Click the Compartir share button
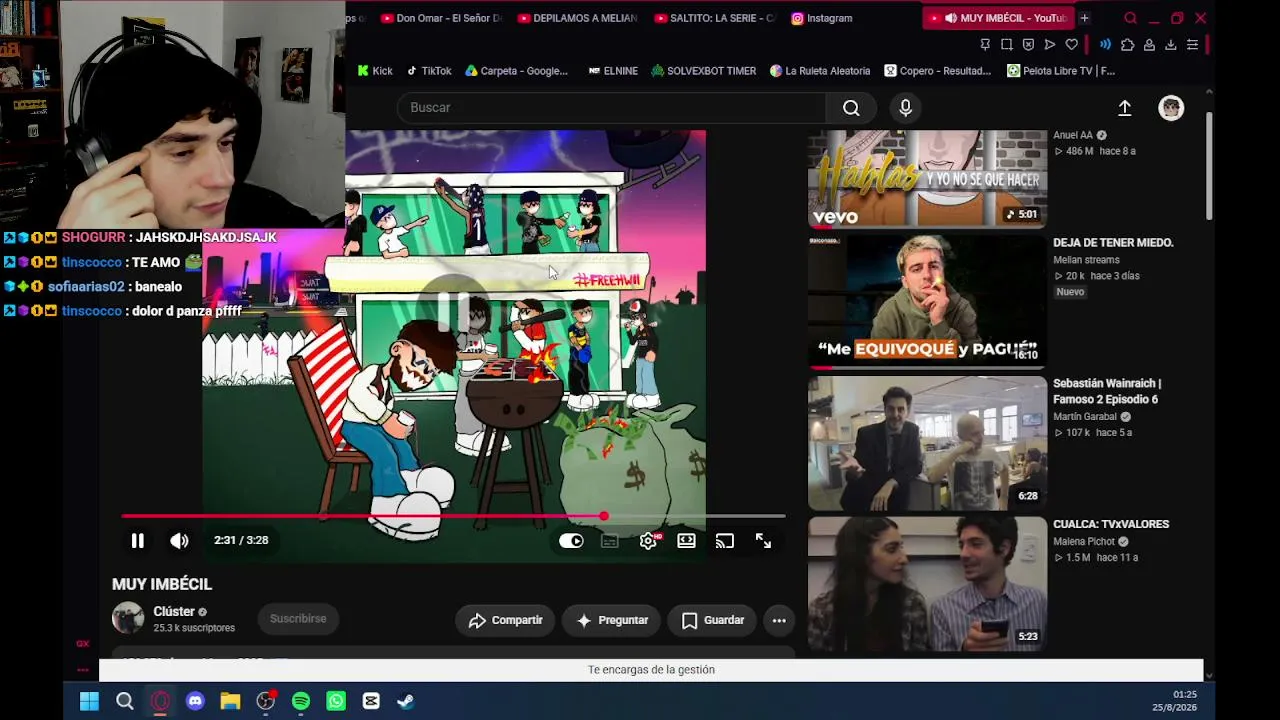The height and width of the screenshot is (720, 1280). (505, 620)
